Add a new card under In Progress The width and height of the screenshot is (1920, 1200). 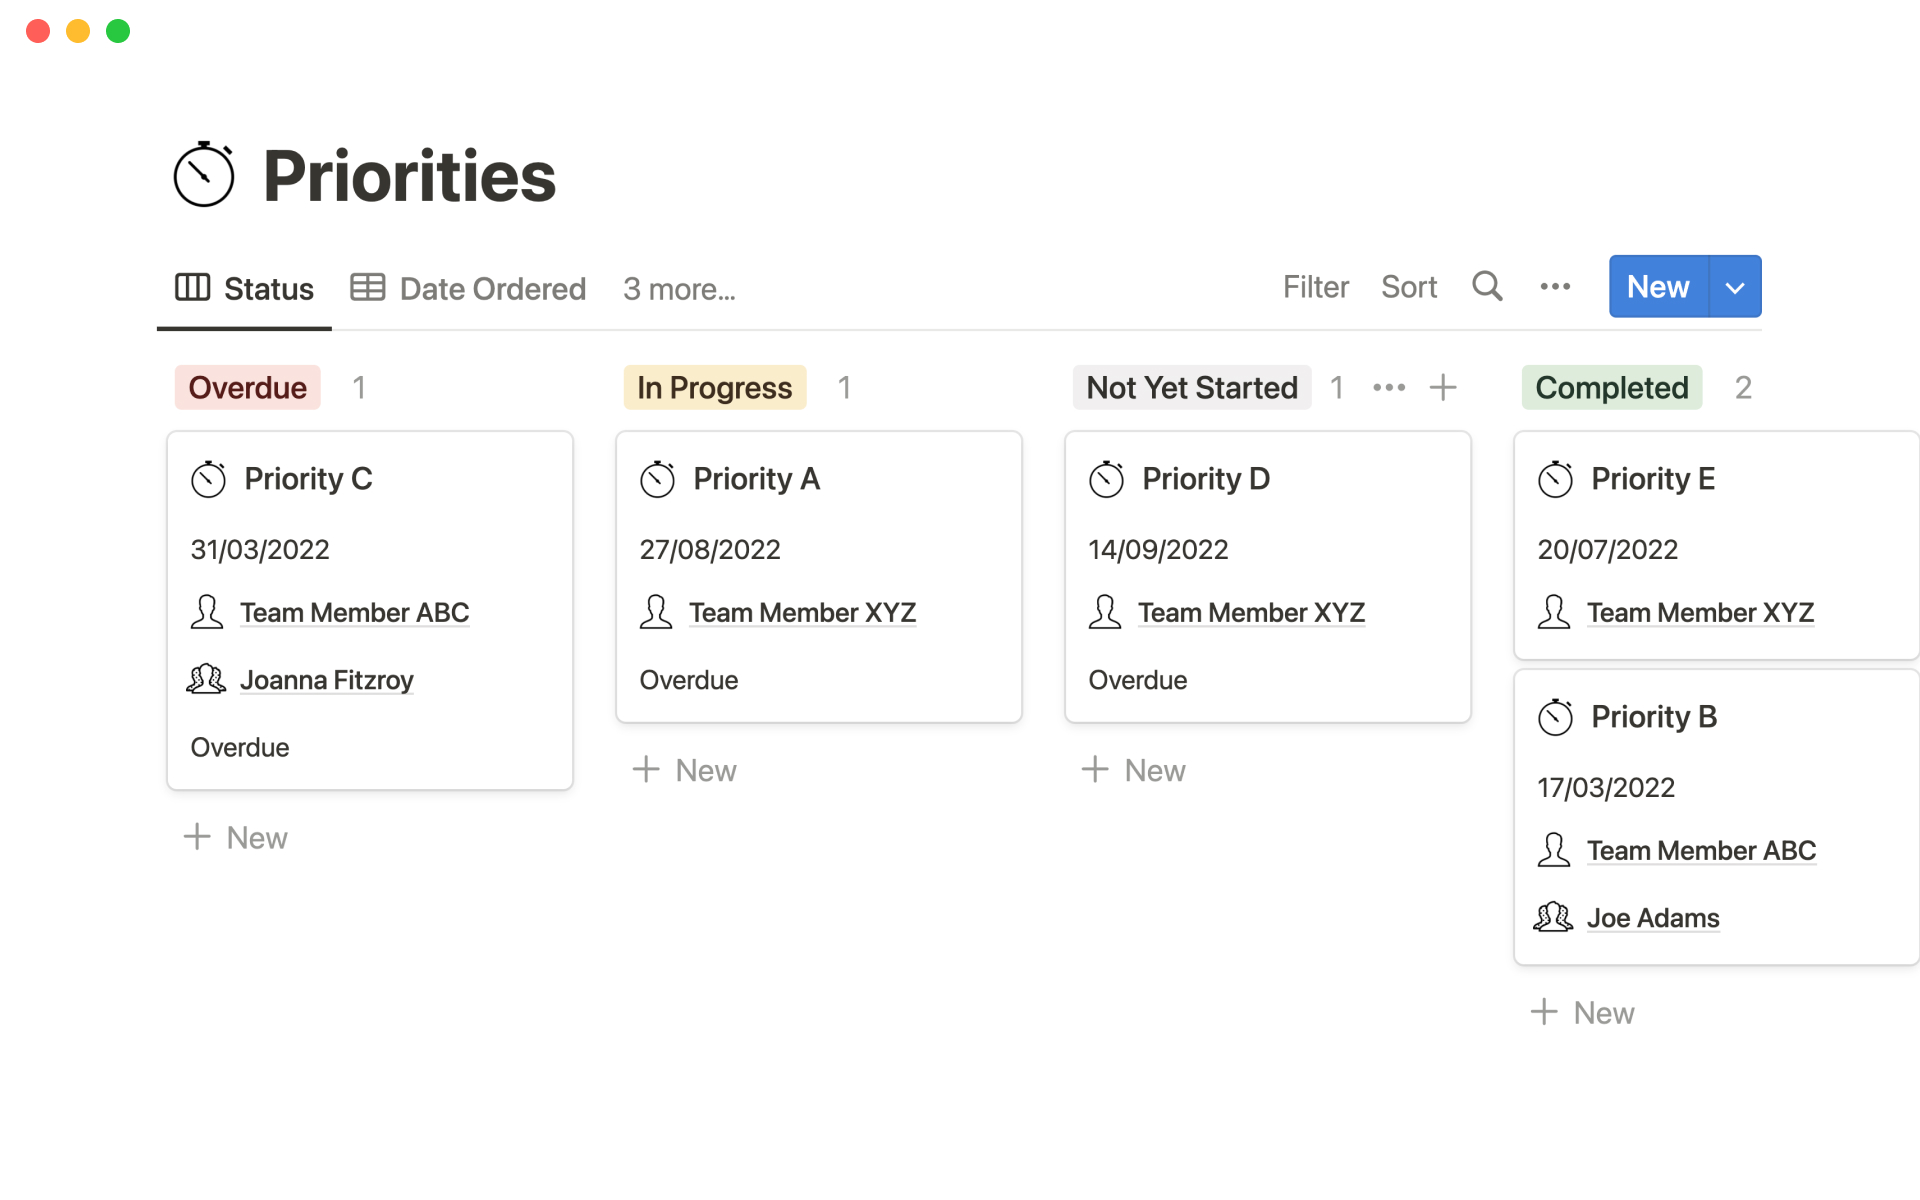coord(686,770)
